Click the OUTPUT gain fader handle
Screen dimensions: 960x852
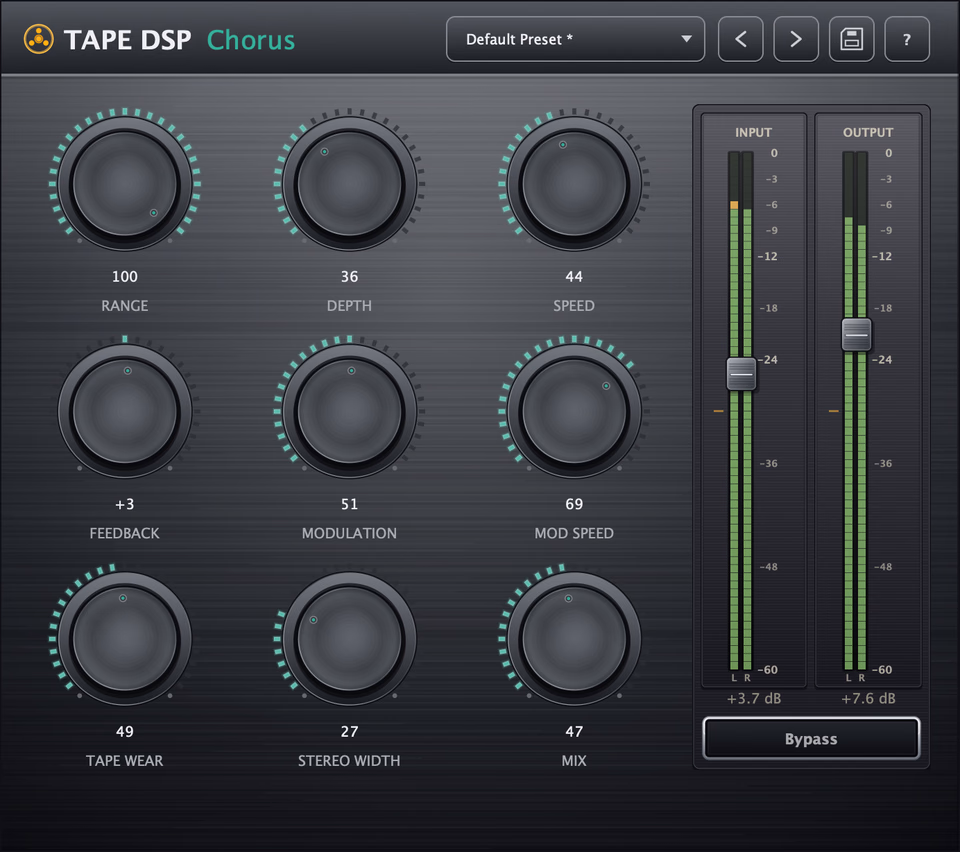[x=856, y=334]
